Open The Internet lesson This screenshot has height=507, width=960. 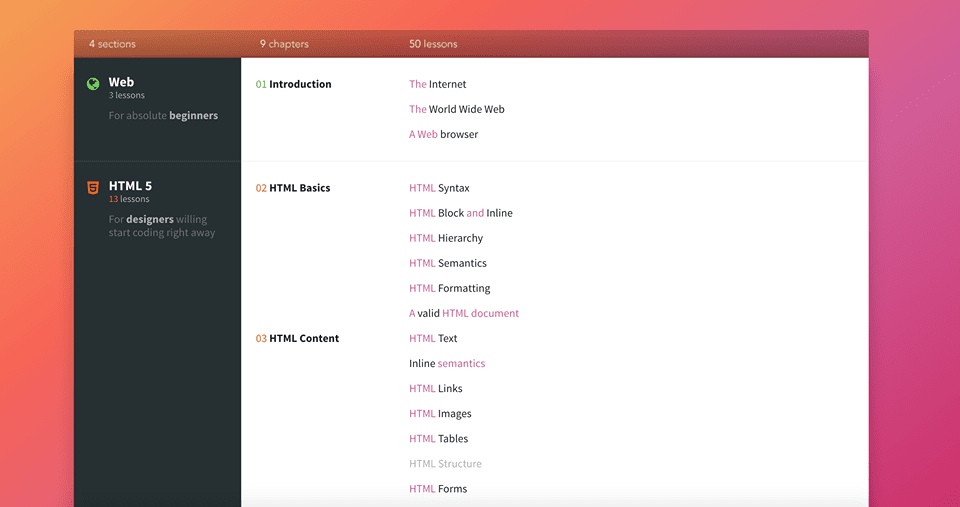tap(437, 84)
